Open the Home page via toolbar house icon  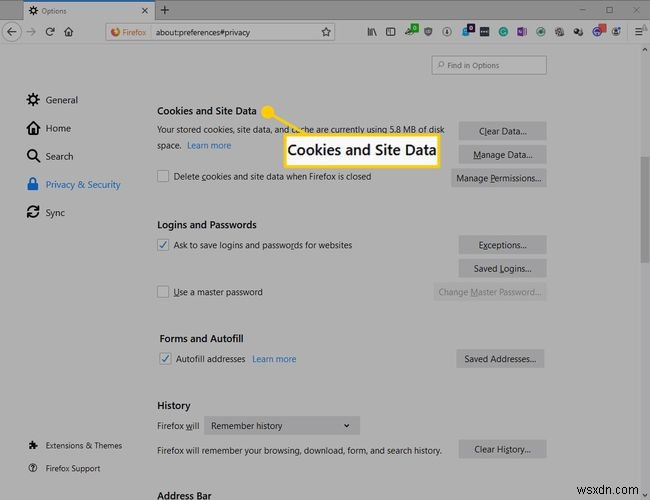click(x=69, y=32)
